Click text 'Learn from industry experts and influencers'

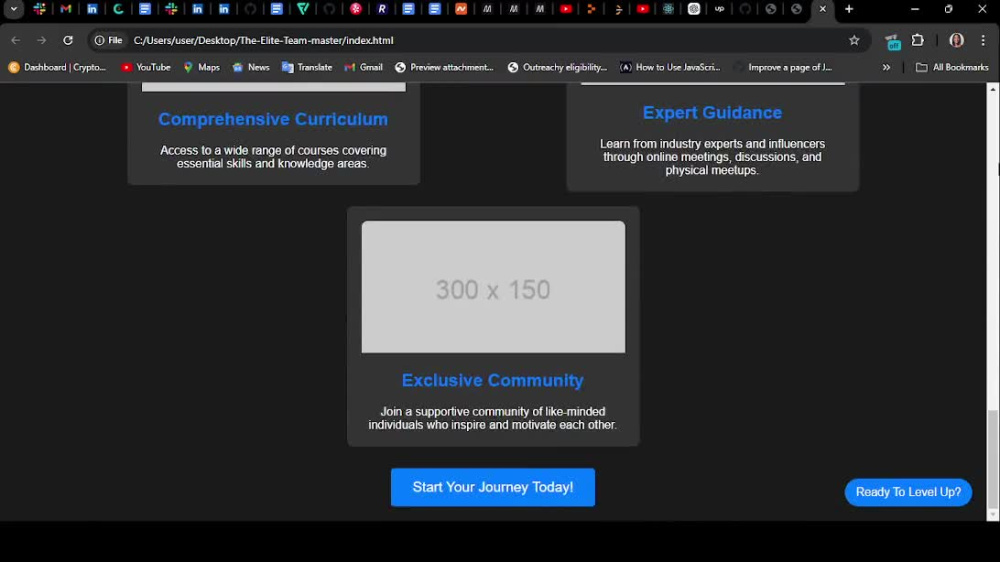click(712, 144)
